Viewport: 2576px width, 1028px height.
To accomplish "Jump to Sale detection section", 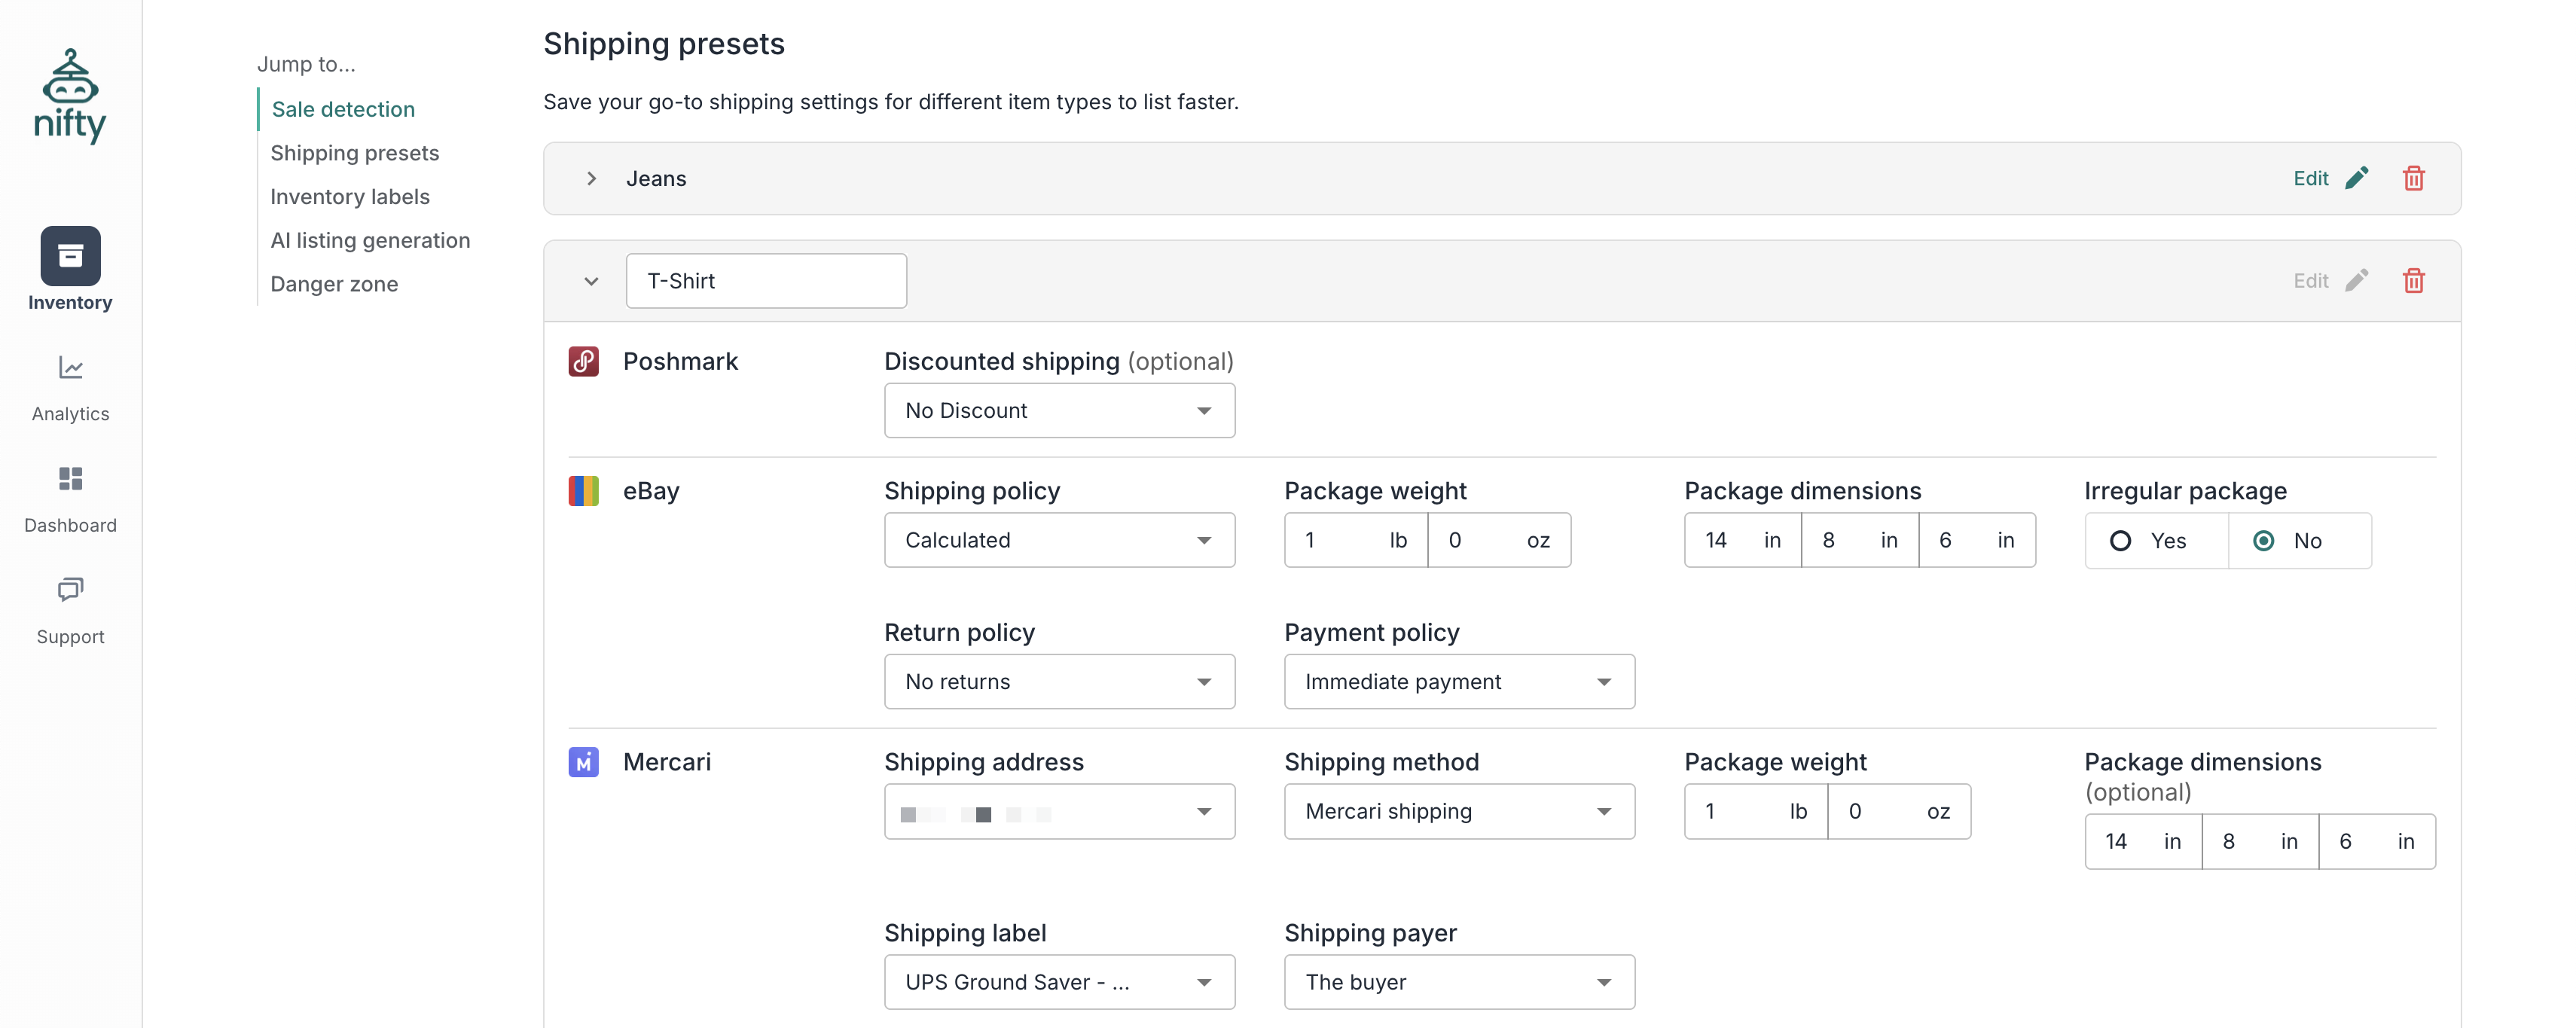I will point(343,109).
